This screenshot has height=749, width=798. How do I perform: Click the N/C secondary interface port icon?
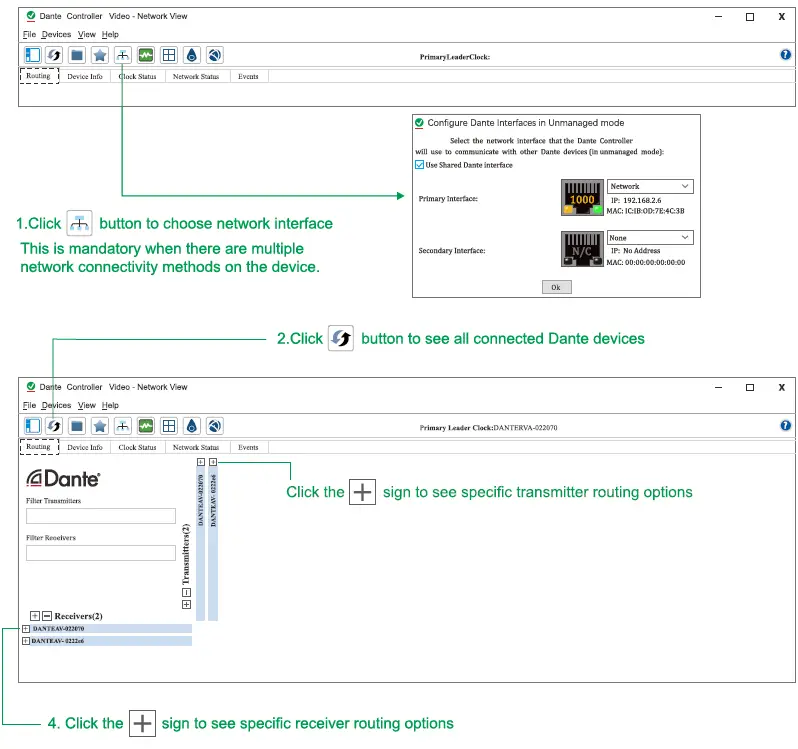point(582,249)
